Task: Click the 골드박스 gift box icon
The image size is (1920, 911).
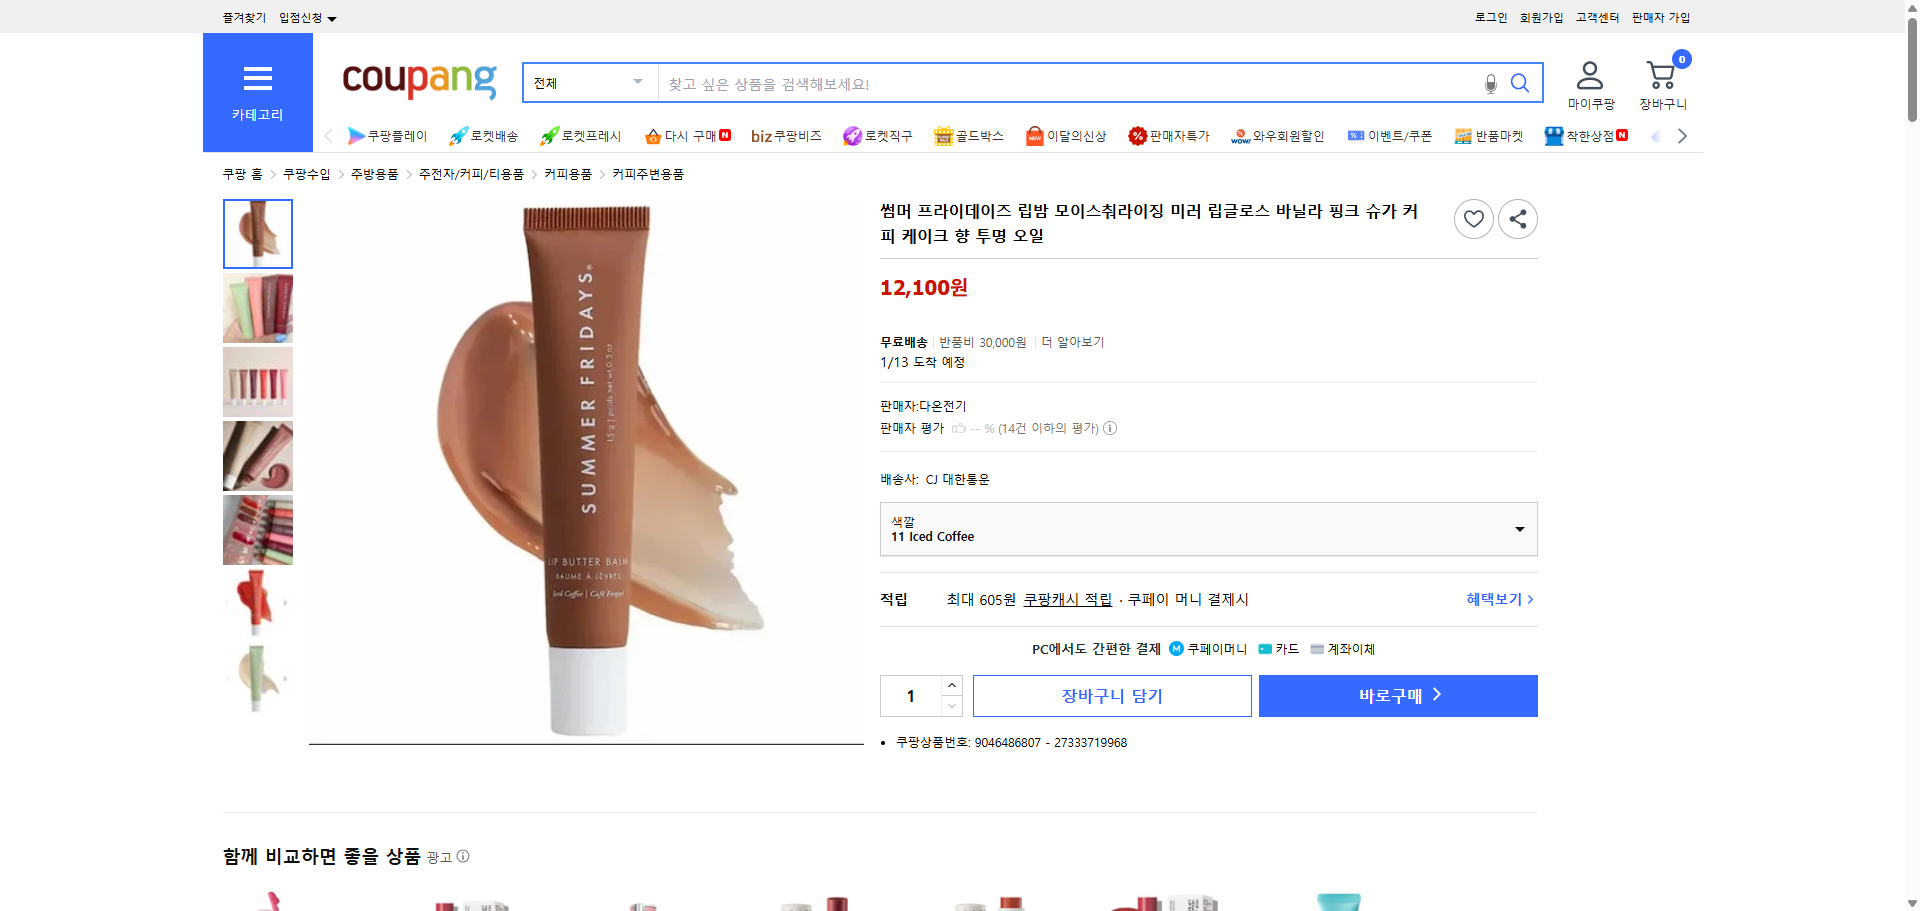Action: pos(941,135)
